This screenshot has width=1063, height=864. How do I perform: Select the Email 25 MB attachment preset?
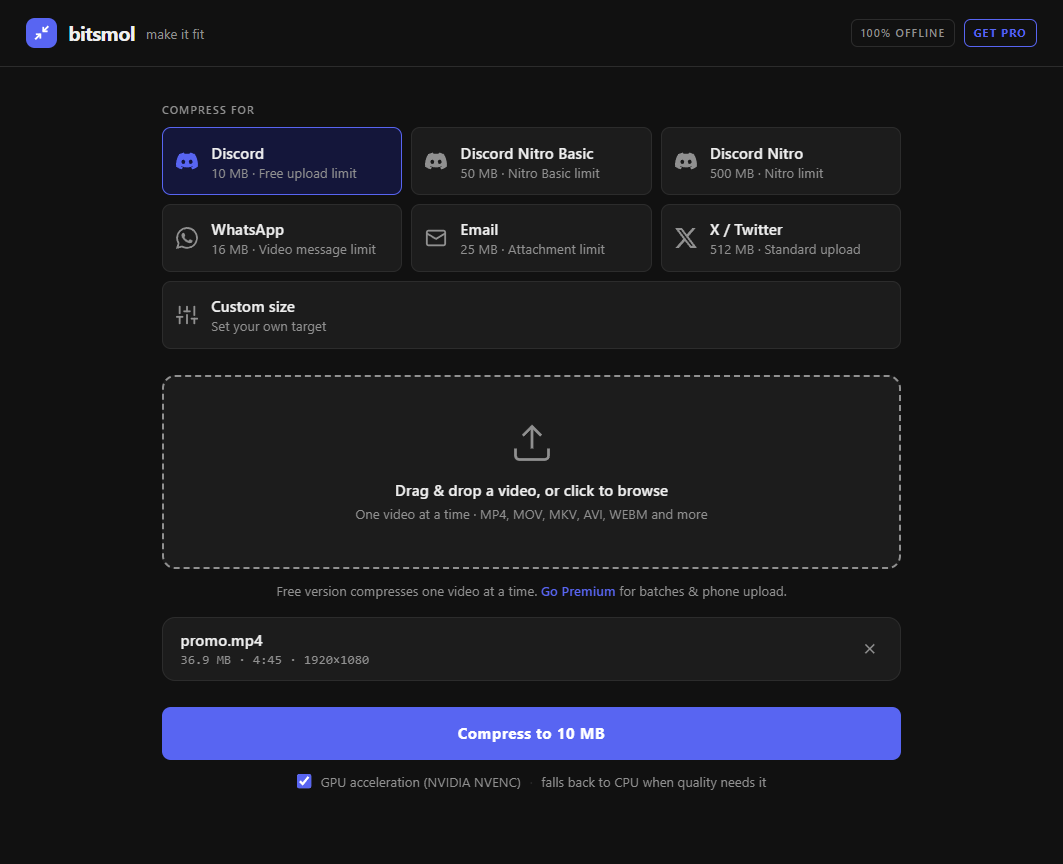point(532,238)
